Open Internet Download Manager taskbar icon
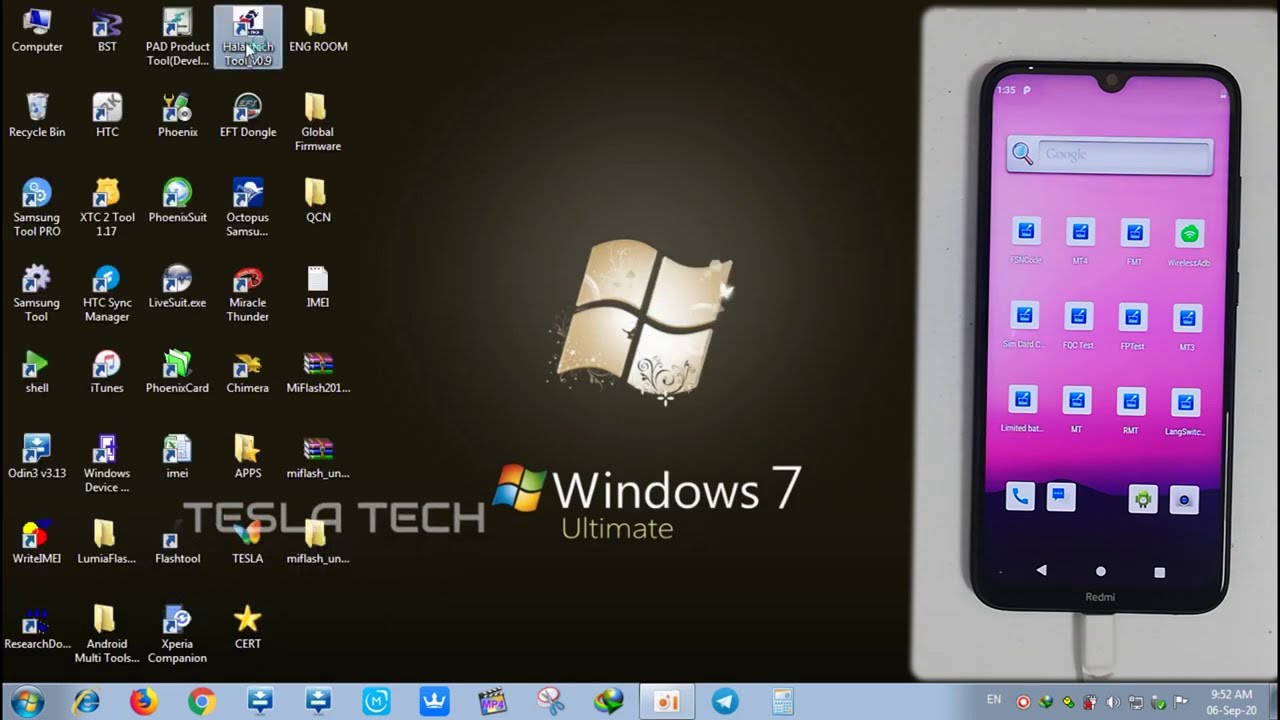Viewport: 1280px width, 720px height. [609, 702]
